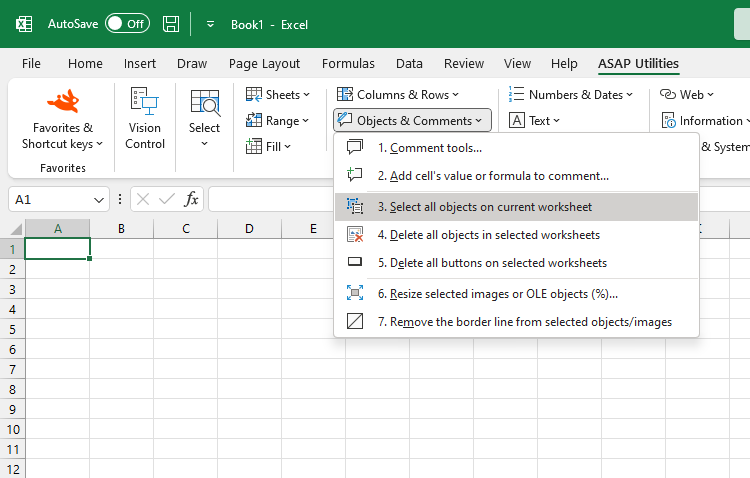Switch to the Insert tab
The height and width of the screenshot is (478, 750).
[140, 64]
